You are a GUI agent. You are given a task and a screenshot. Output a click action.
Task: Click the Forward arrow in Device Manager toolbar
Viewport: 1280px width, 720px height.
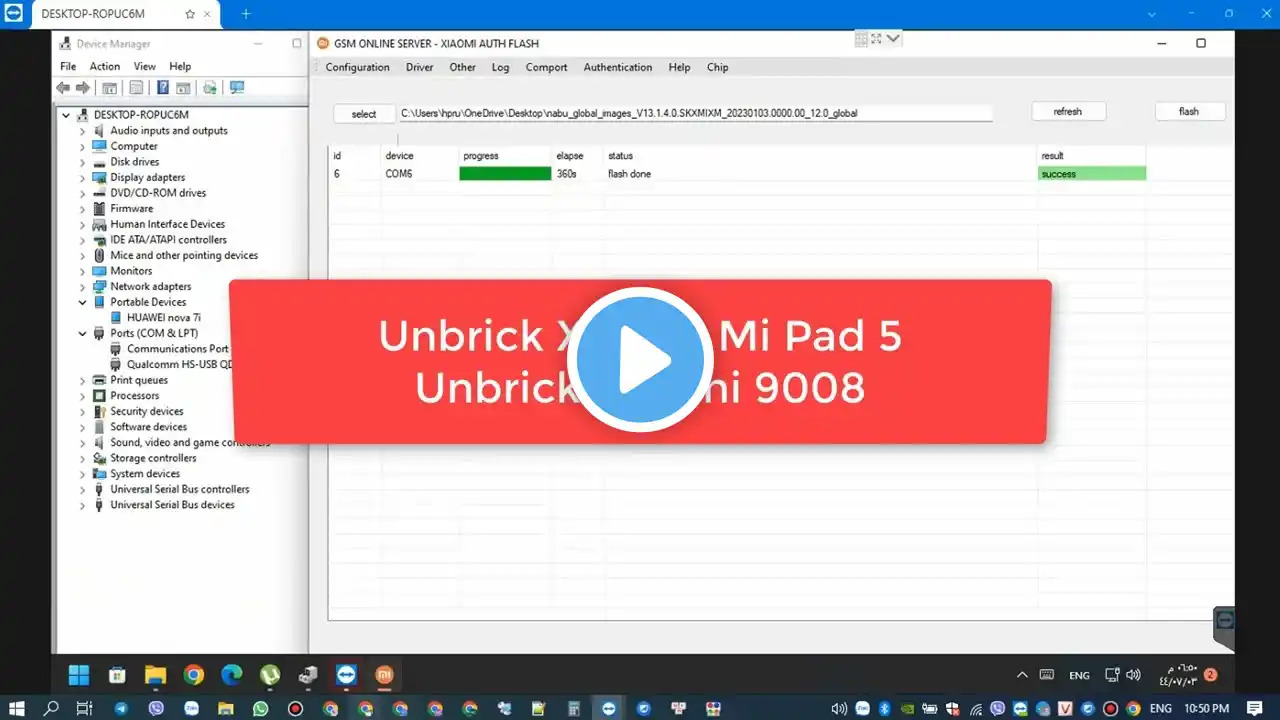click(x=83, y=88)
